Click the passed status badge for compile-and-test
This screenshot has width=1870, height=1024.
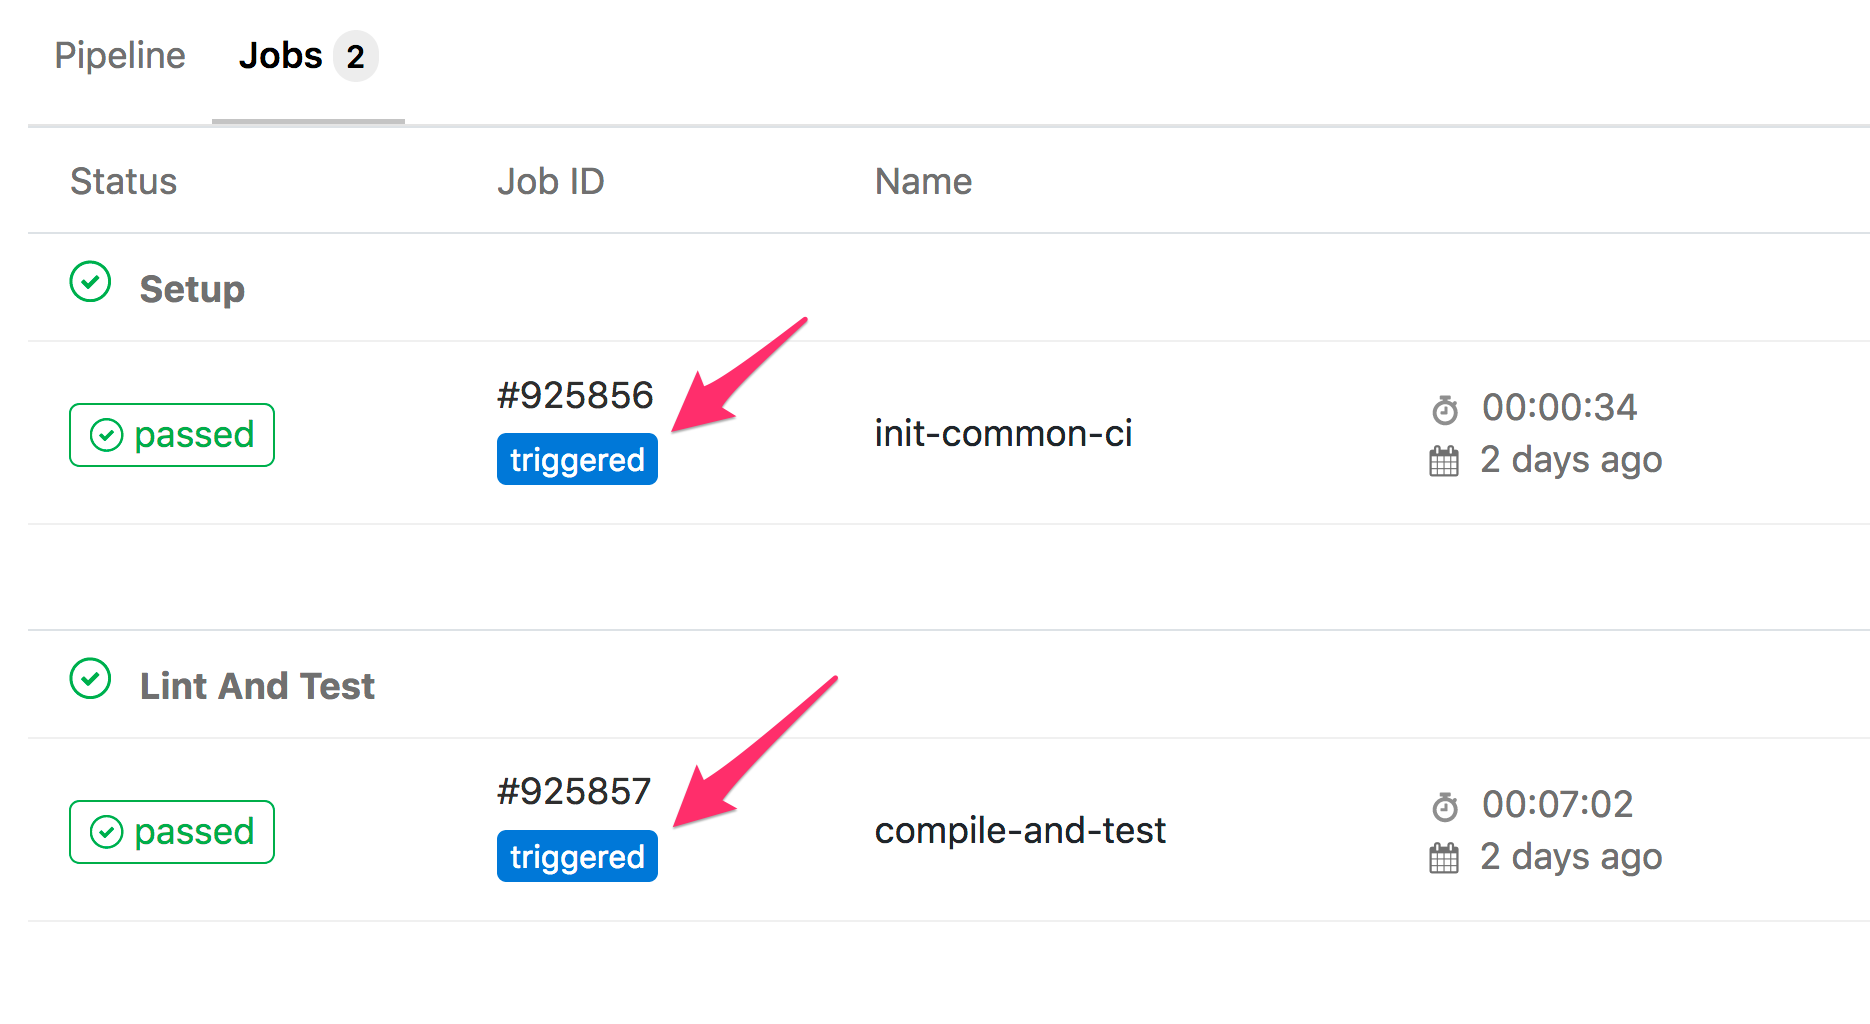(171, 831)
